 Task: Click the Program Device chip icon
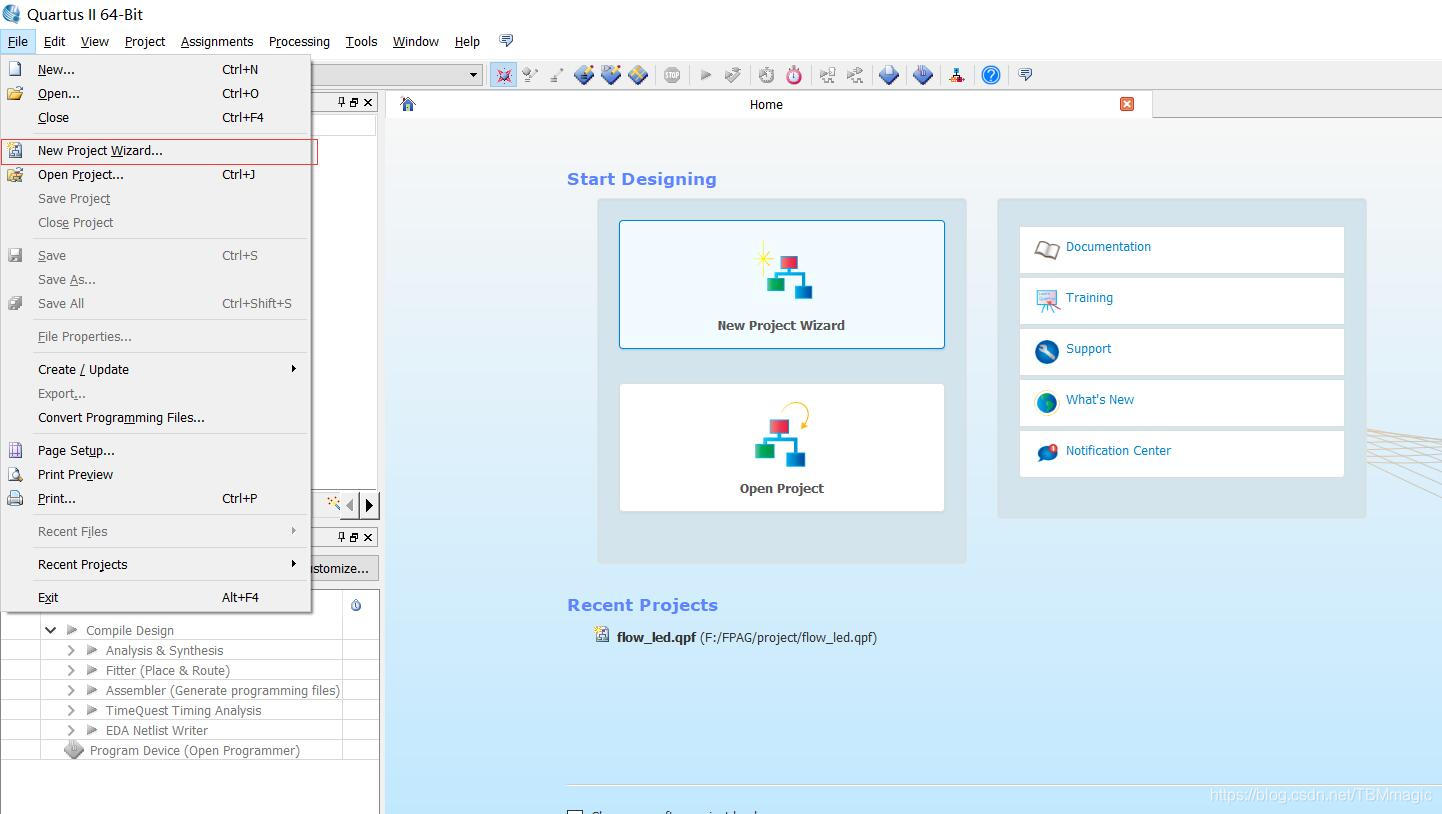(74, 750)
